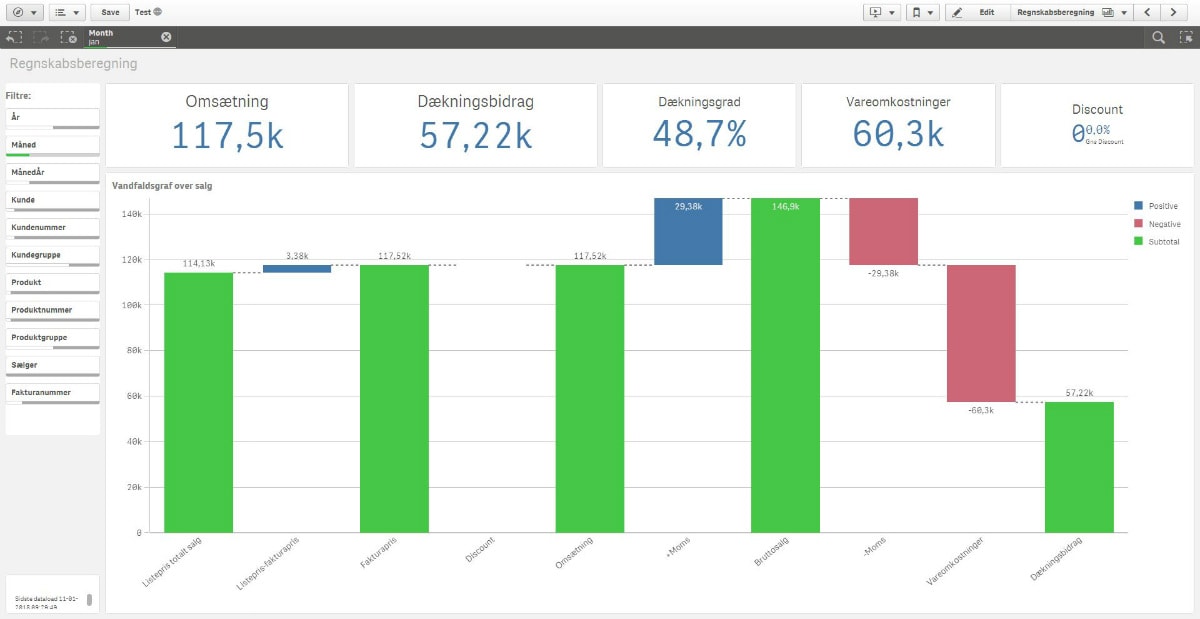Open the smart search magnifier
Screen dimensions: 1200x619
point(1158,37)
